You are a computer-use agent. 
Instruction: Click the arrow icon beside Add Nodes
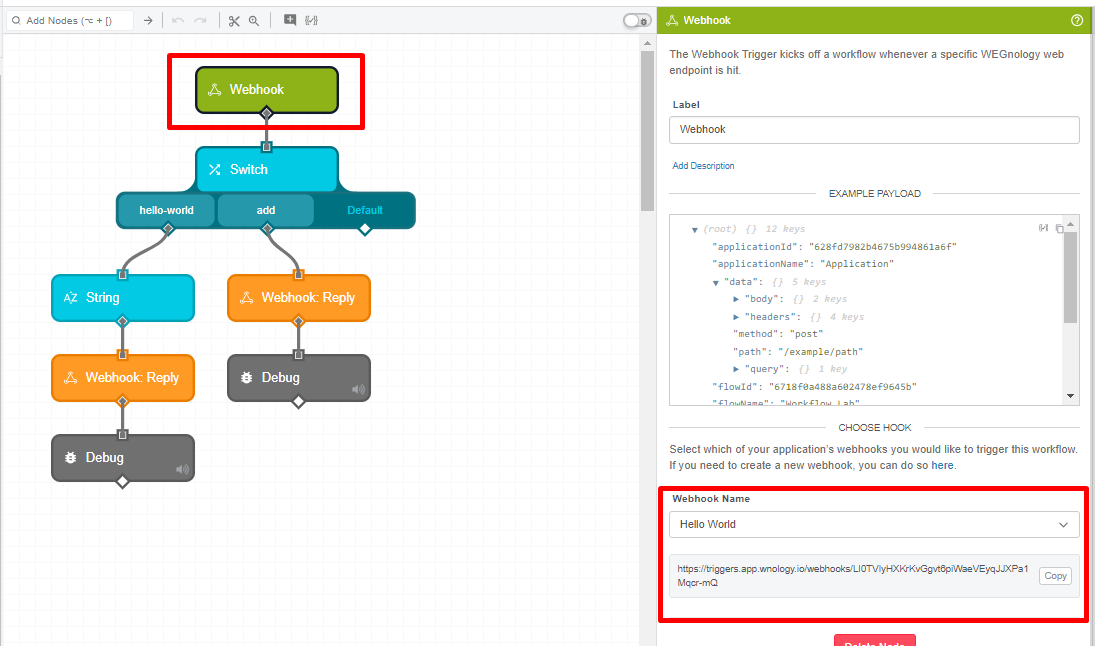[148, 21]
